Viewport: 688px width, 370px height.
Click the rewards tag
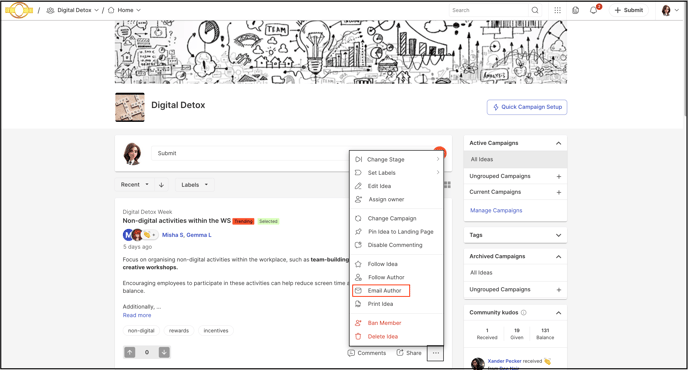pos(179,330)
